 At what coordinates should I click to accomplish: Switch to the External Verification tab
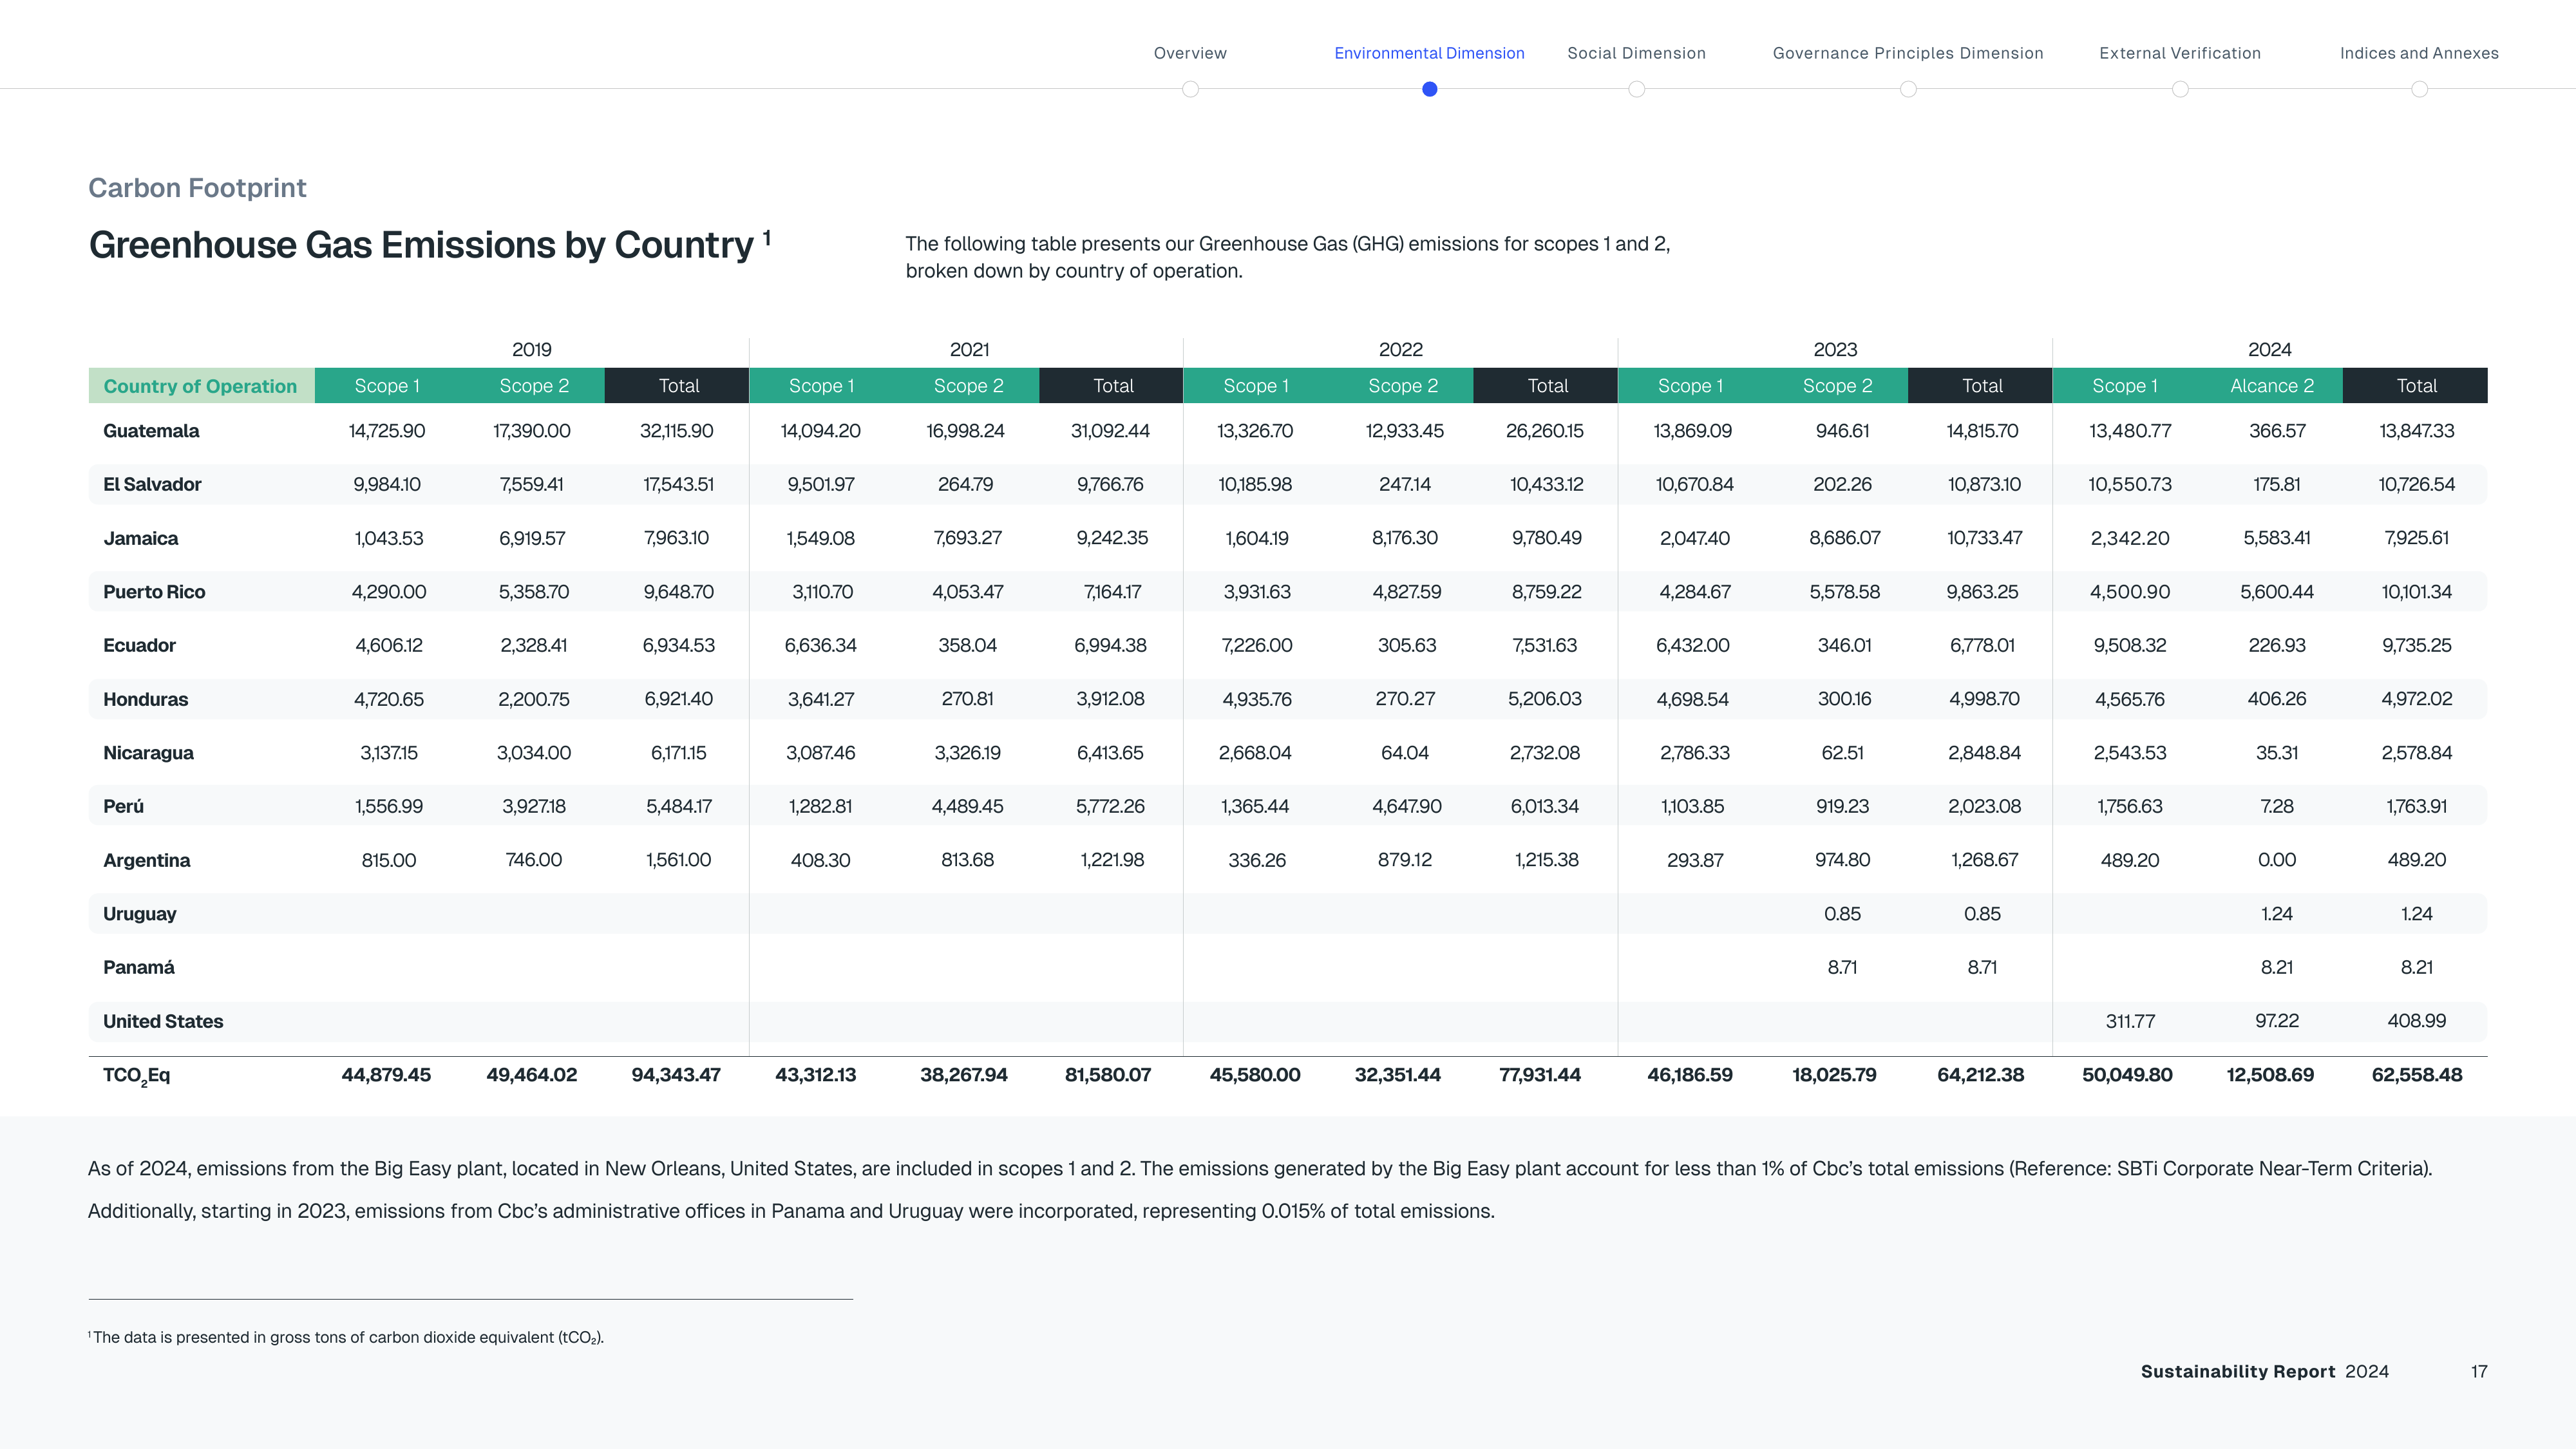coord(2180,53)
